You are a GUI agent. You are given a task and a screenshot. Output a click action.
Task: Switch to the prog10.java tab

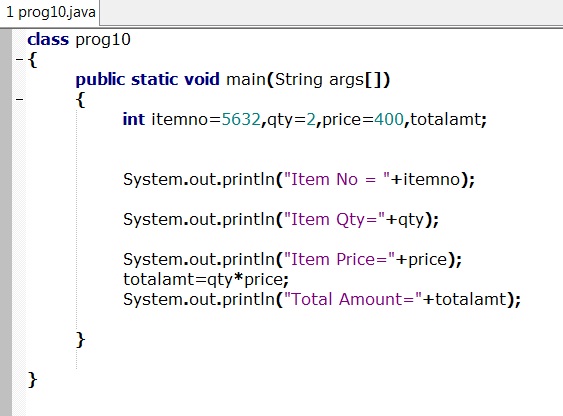50,13
